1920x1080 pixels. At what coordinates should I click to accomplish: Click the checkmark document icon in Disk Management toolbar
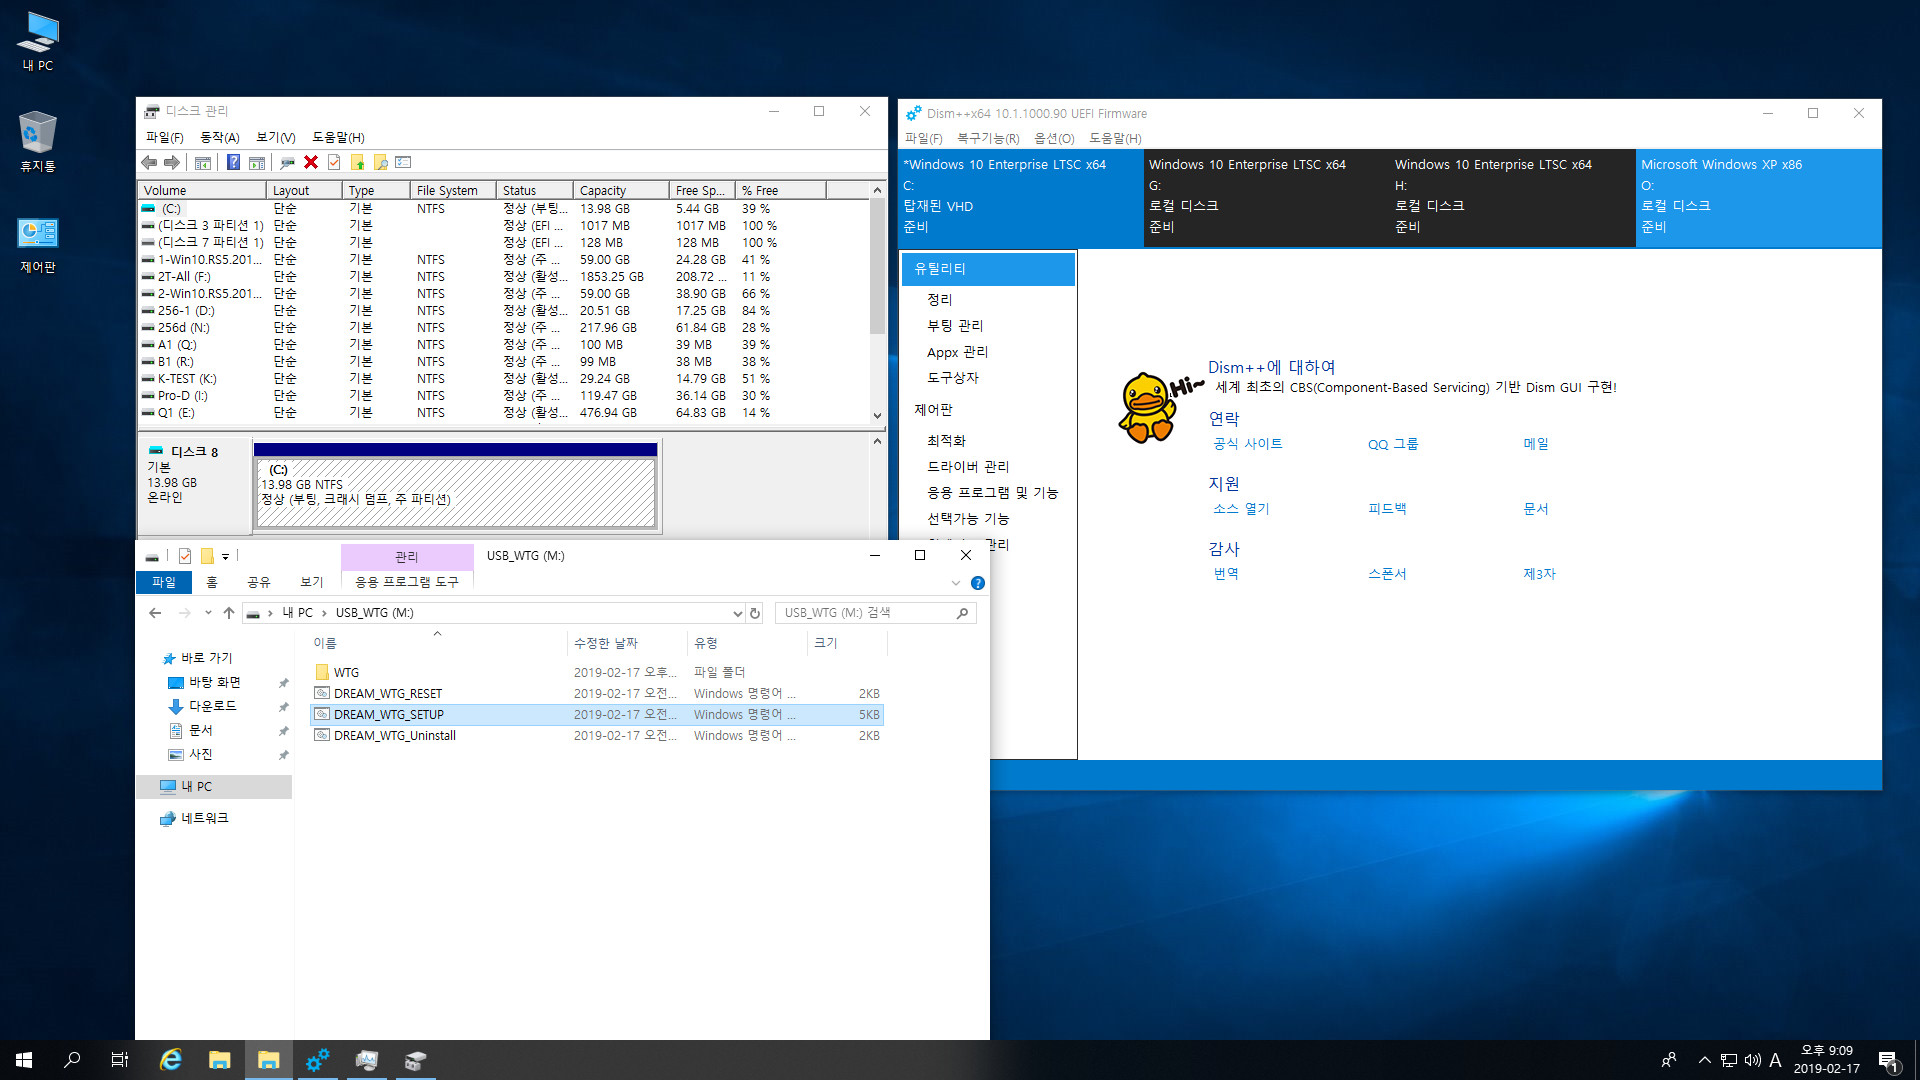(x=334, y=162)
